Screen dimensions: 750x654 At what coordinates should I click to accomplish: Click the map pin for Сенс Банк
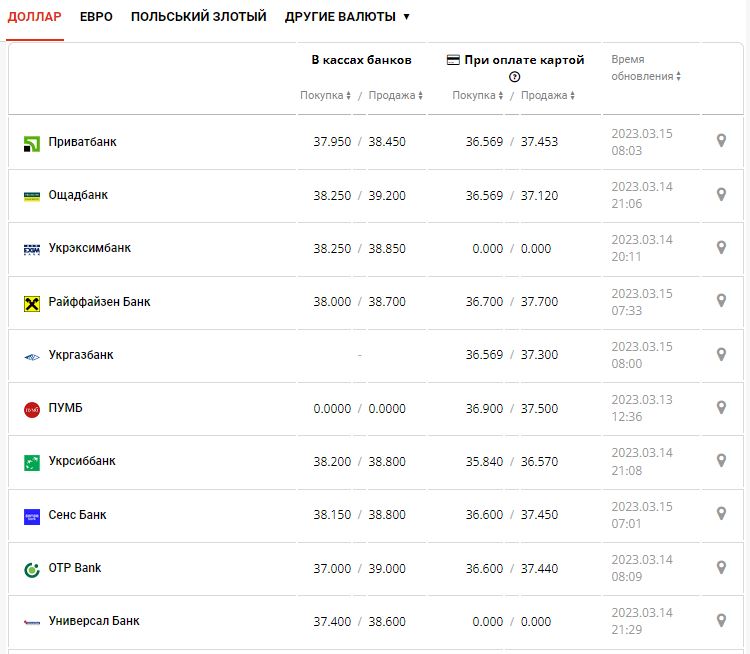[x=721, y=514]
